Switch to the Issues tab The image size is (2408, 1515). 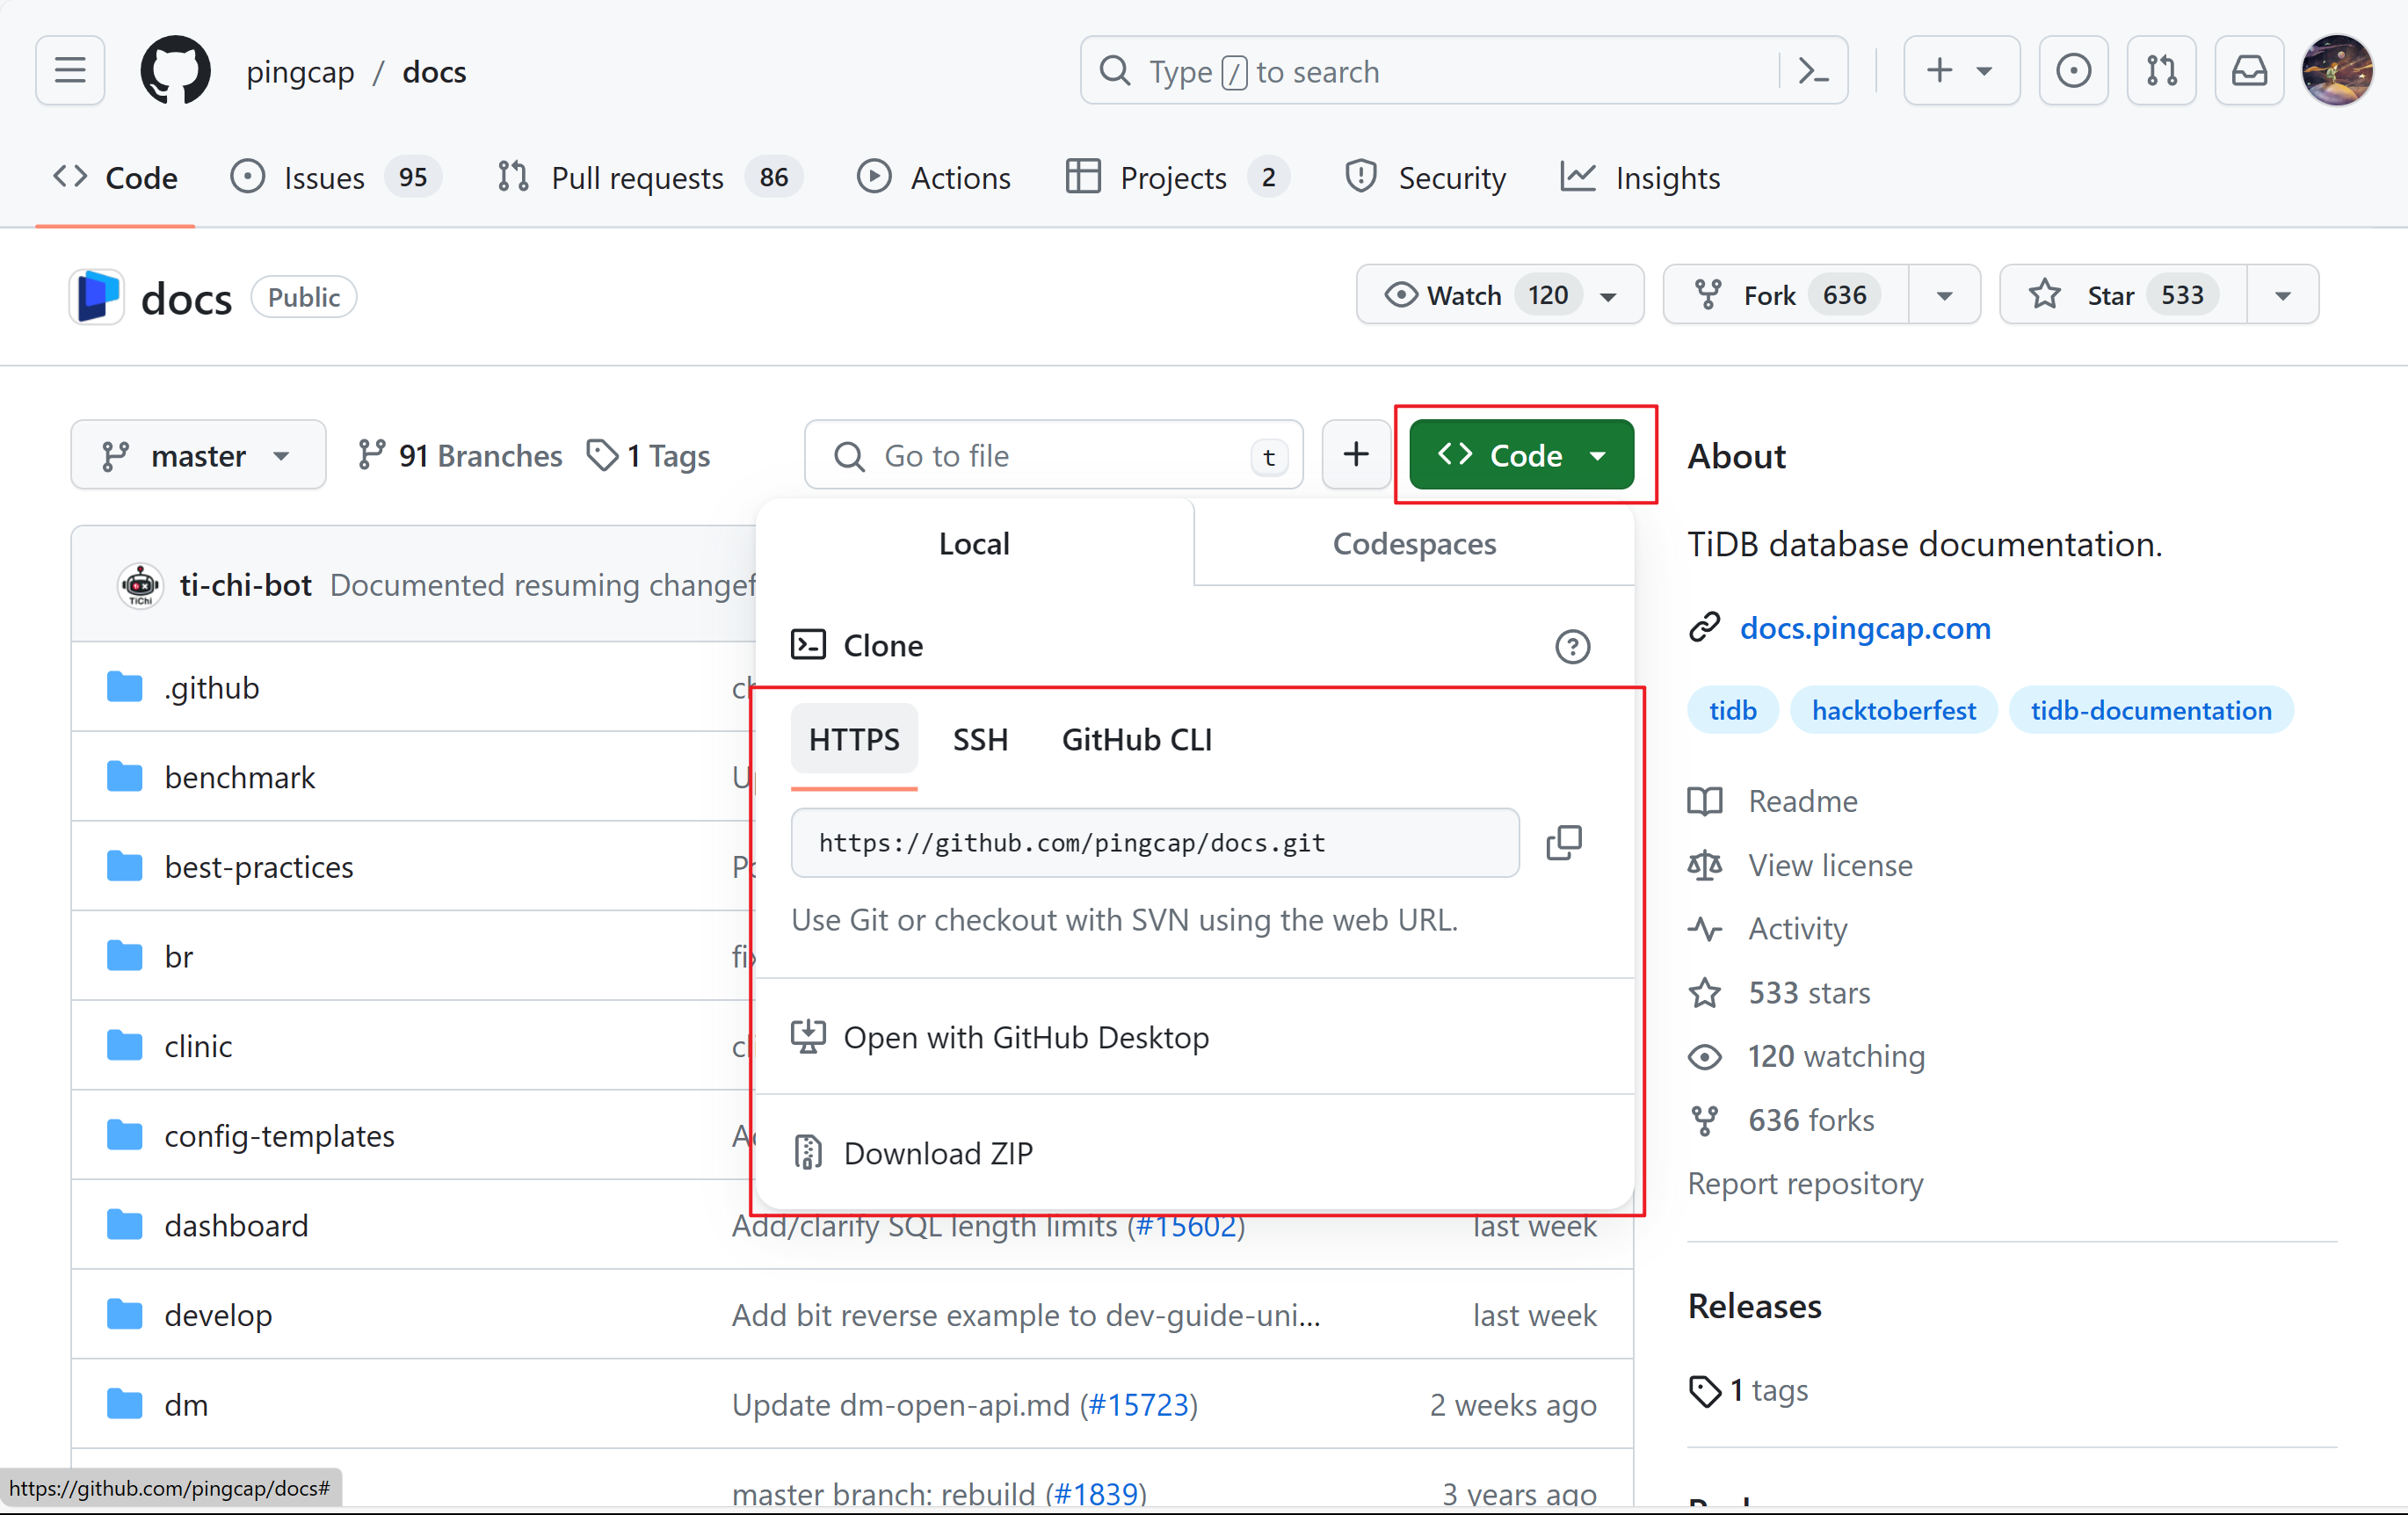pos(335,178)
